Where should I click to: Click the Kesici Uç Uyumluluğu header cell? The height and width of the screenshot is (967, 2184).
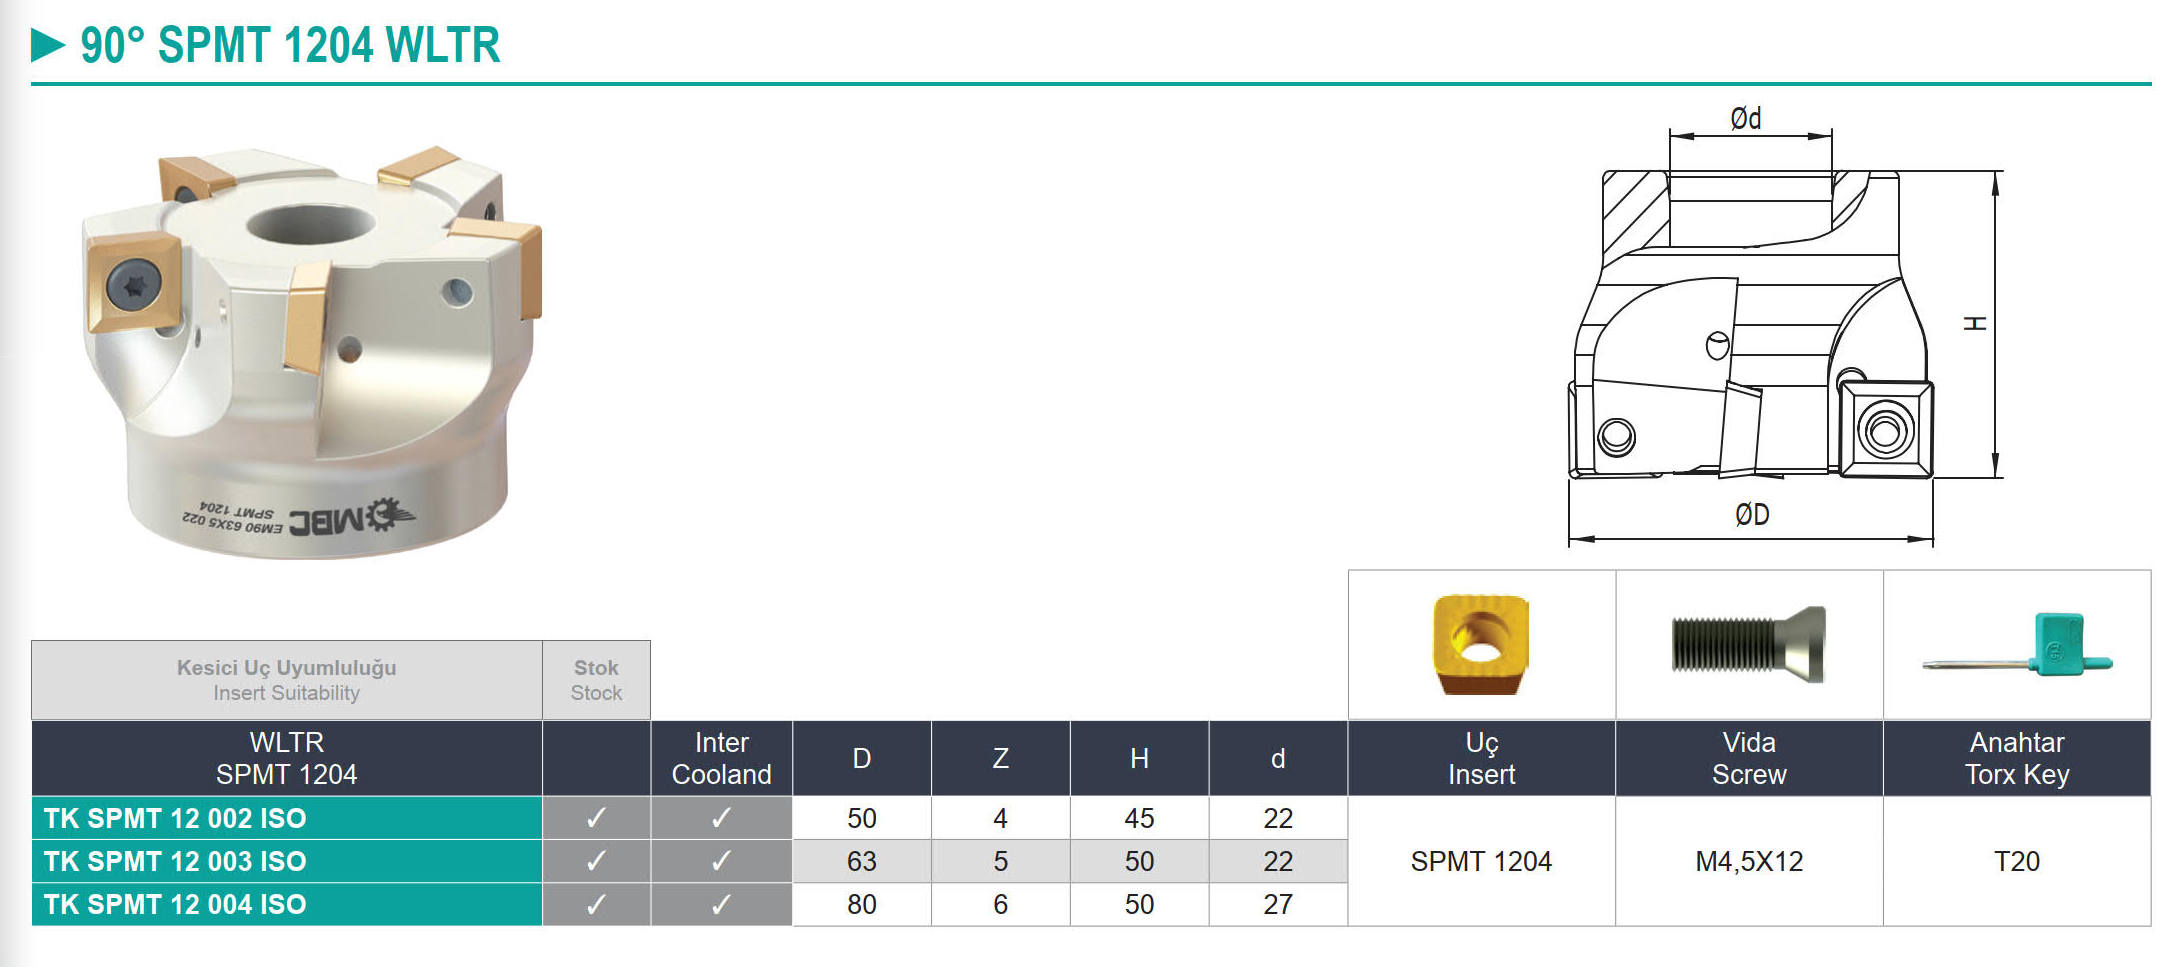click(x=286, y=680)
